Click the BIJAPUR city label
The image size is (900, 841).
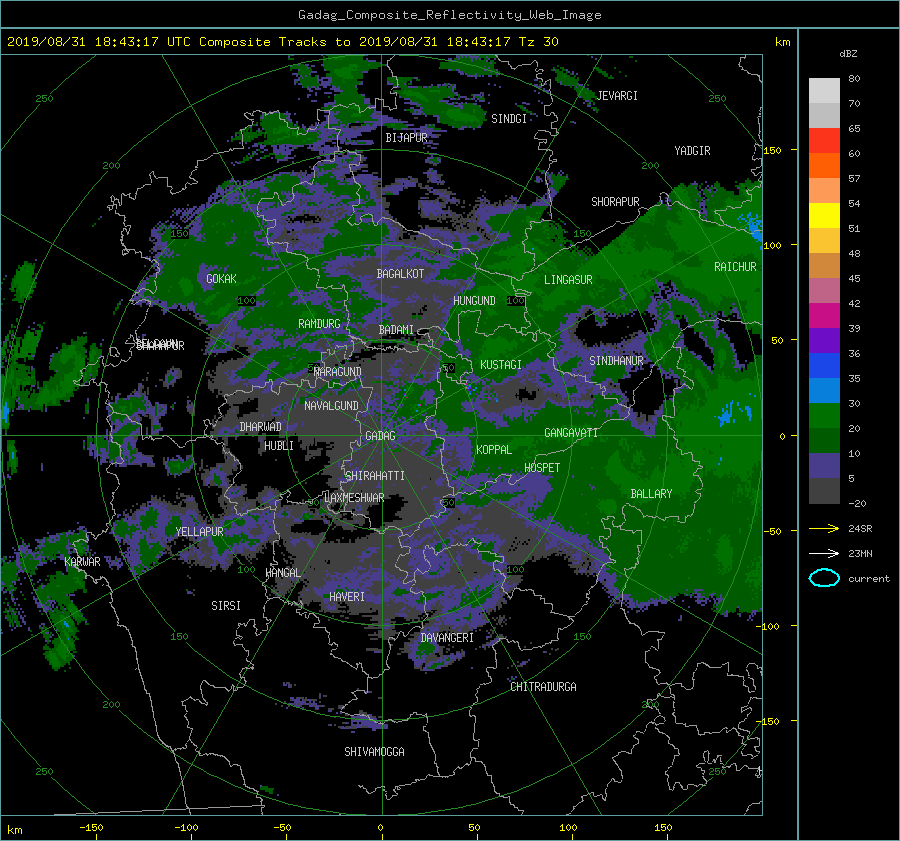pyautogui.click(x=406, y=138)
